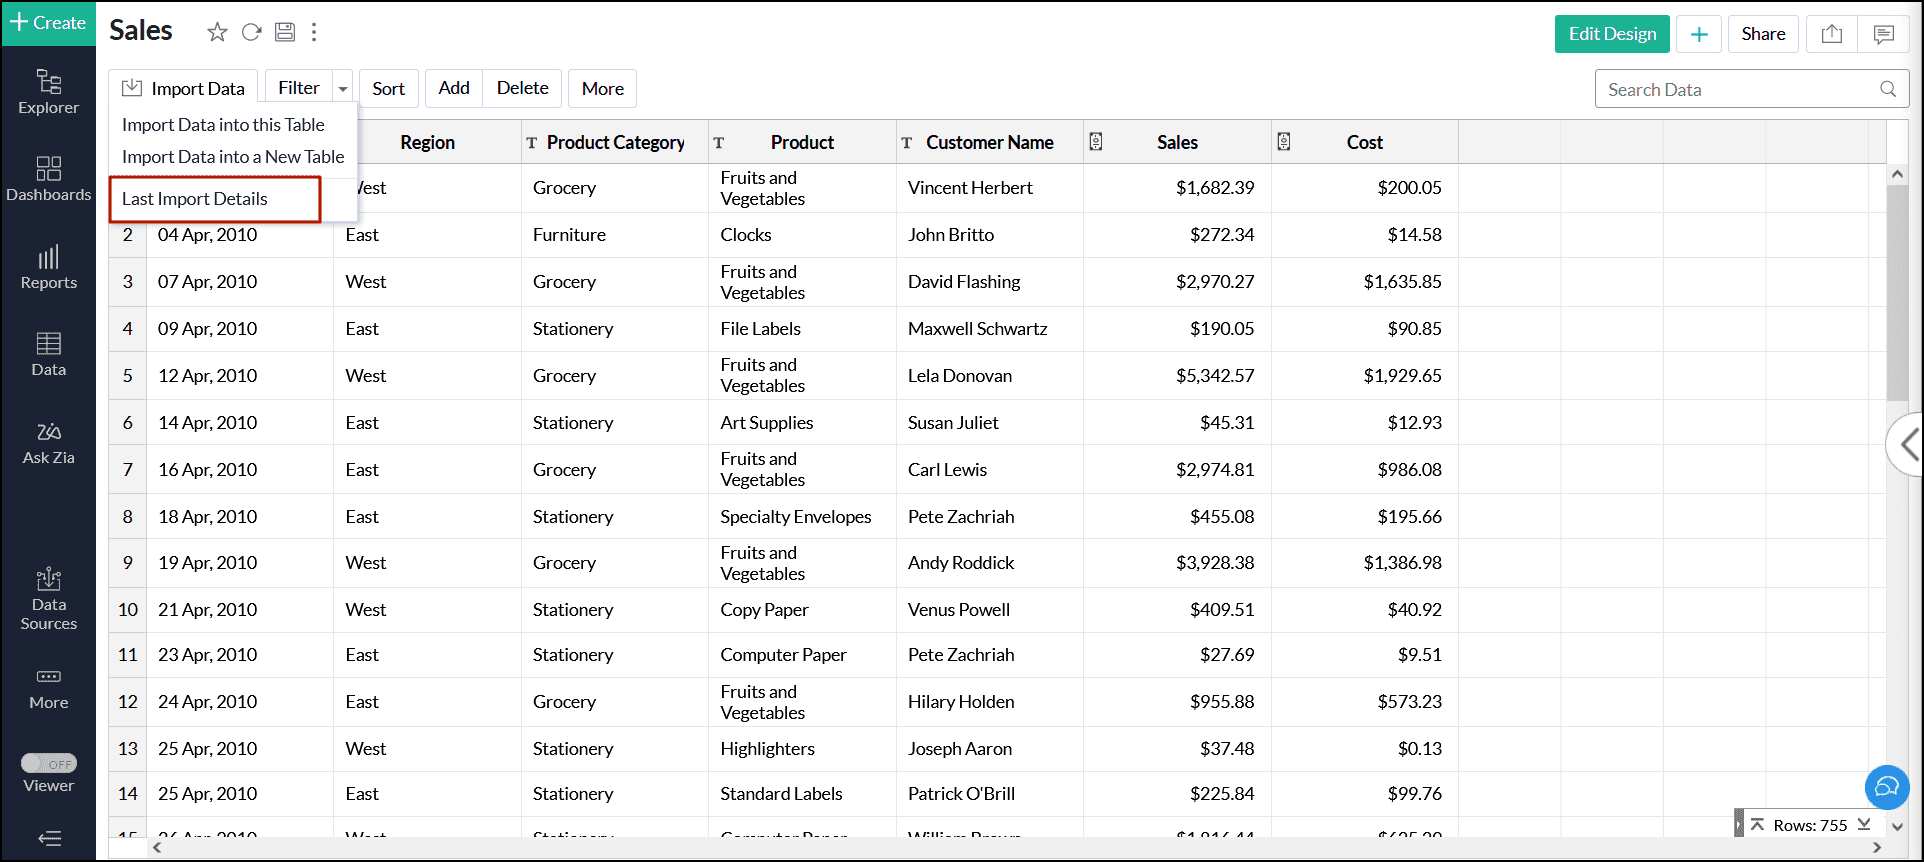Expand the collapsed right side panel arrow

(x=1908, y=444)
